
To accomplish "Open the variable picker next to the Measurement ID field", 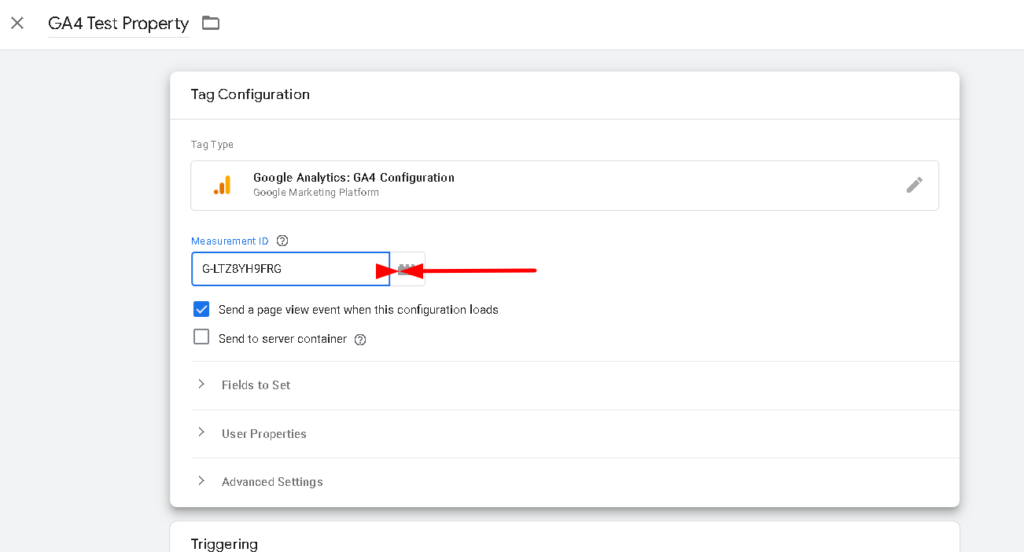I will pos(408,269).
